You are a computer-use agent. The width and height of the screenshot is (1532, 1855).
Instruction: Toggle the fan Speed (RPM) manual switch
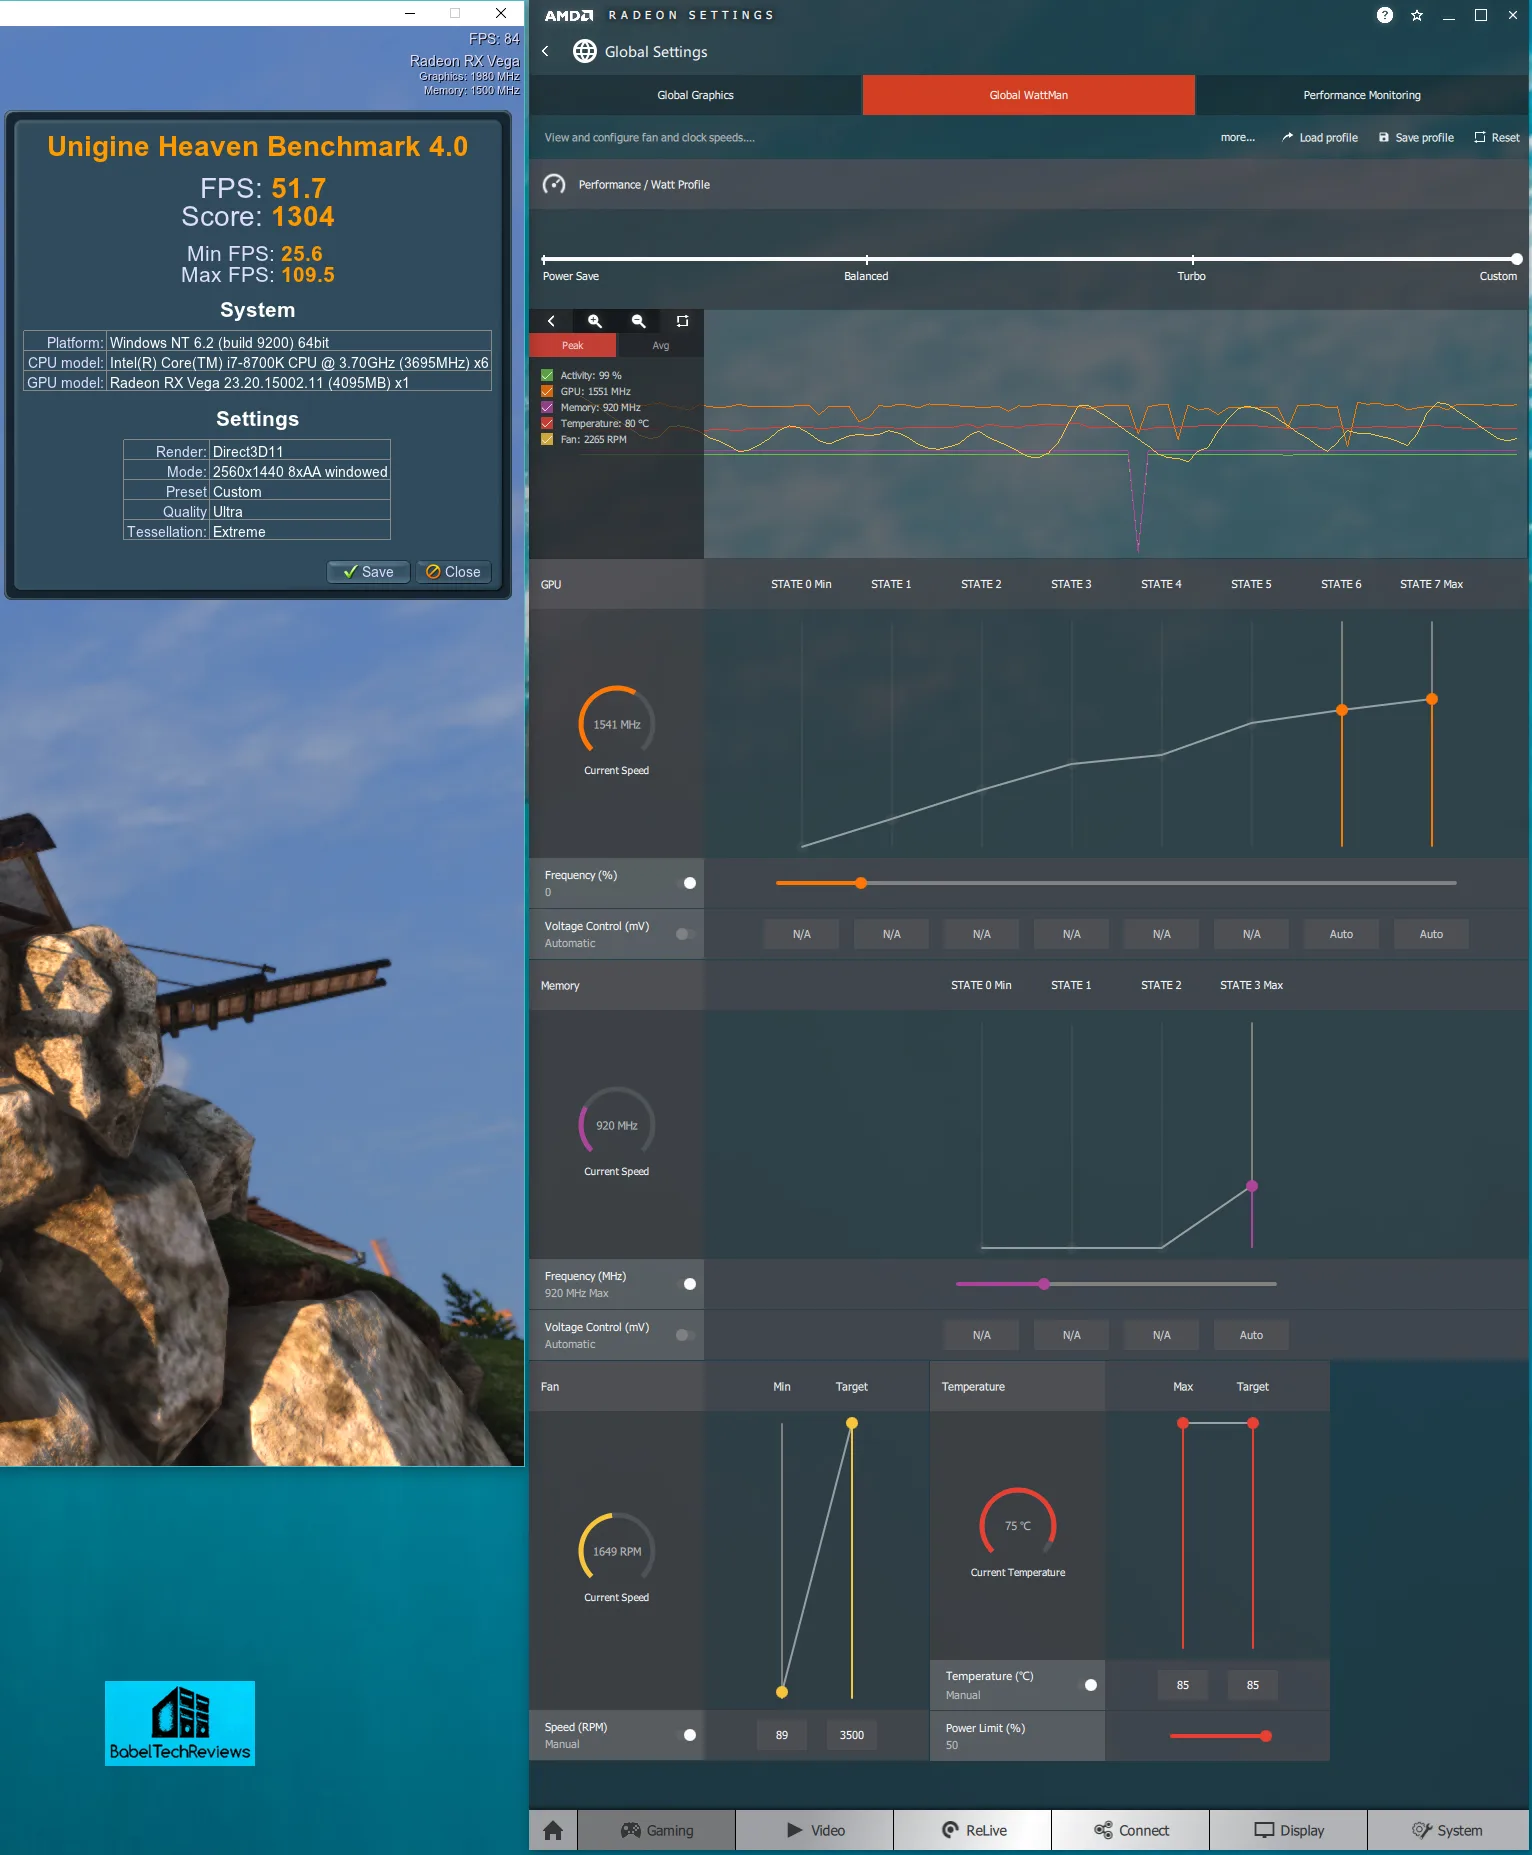click(686, 1735)
